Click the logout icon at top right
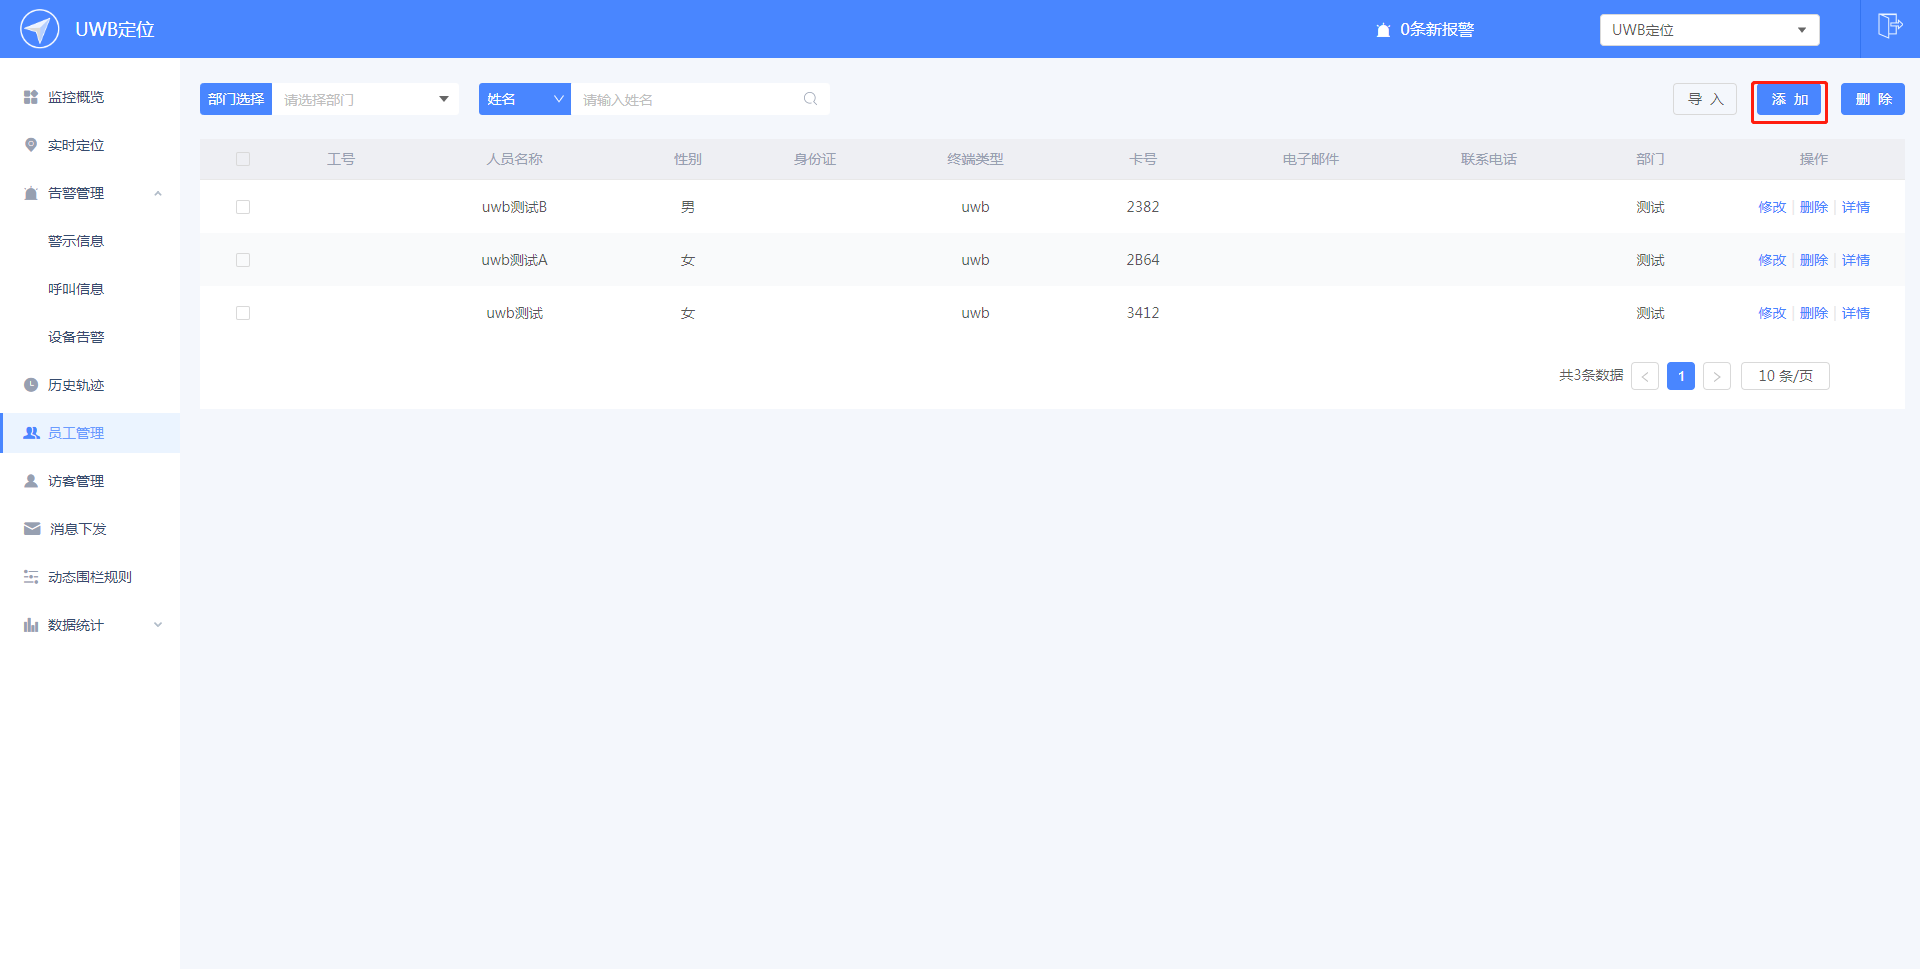1920x969 pixels. click(x=1889, y=26)
